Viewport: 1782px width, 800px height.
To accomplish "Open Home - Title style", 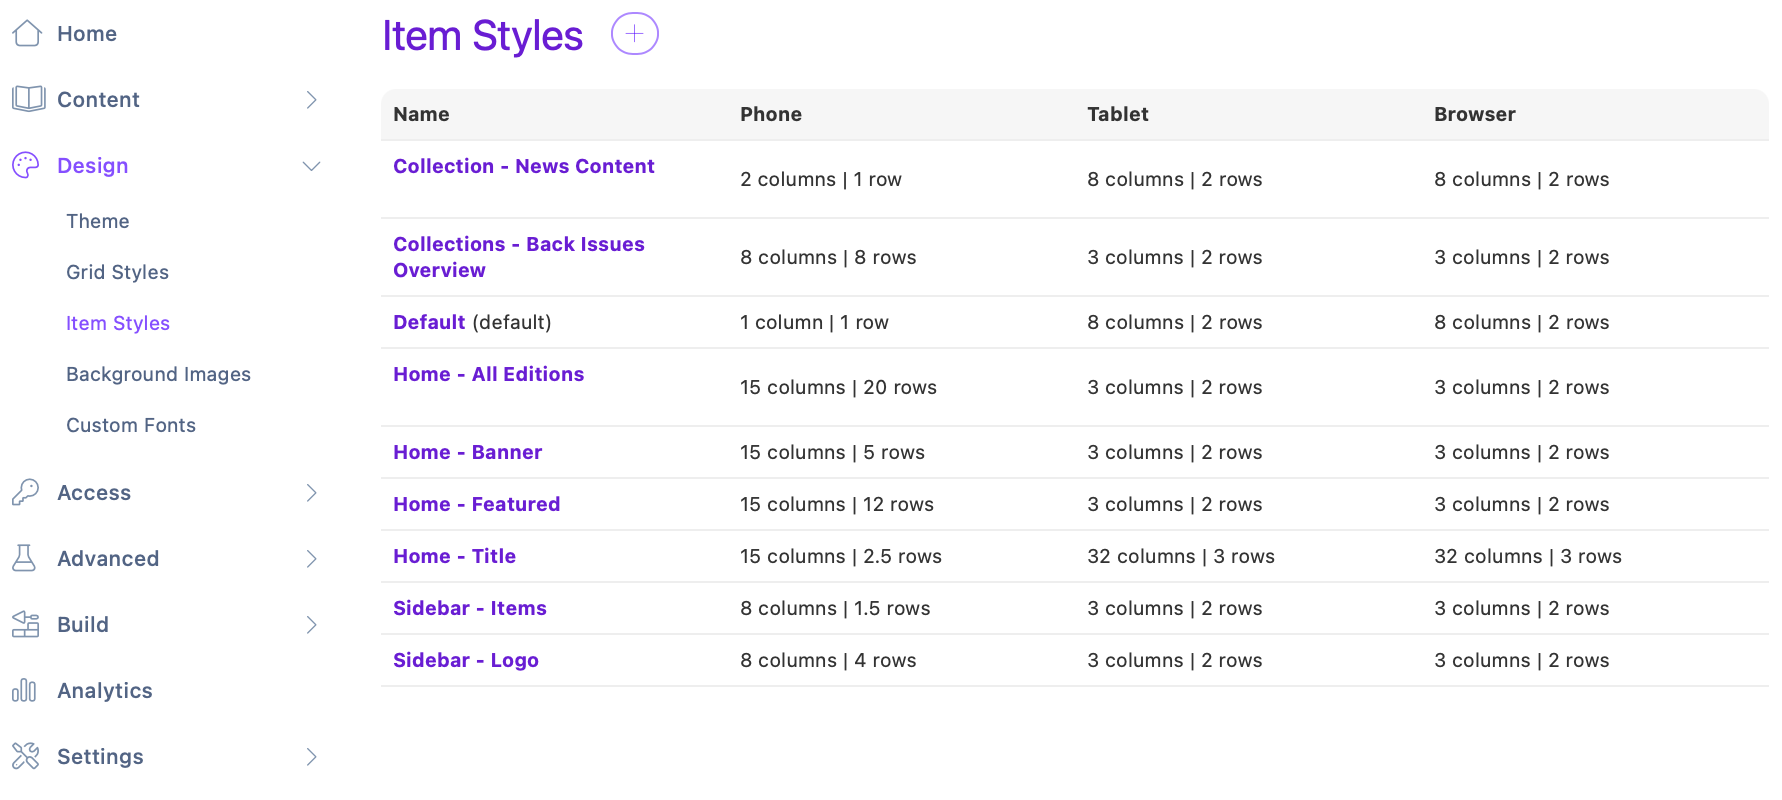I will (455, 556).
